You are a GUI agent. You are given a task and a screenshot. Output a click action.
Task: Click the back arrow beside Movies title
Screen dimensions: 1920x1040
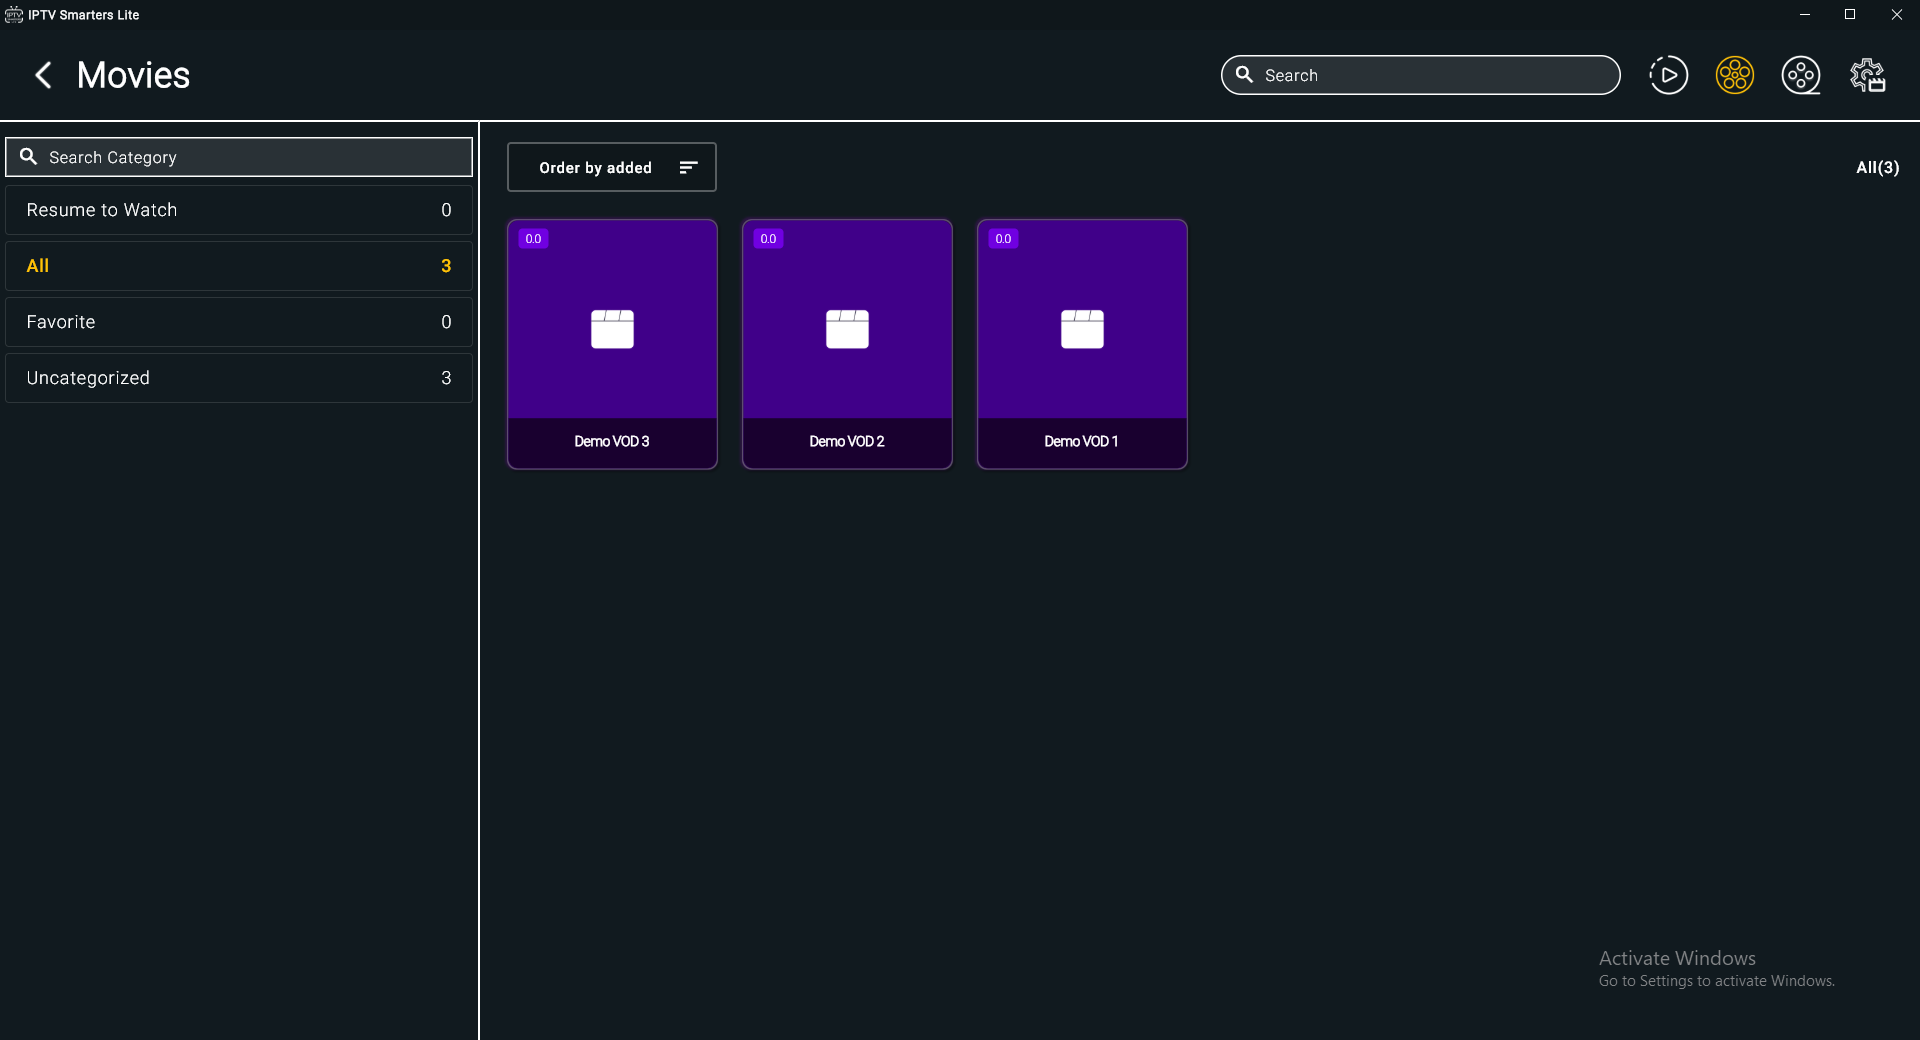[42, 75]
